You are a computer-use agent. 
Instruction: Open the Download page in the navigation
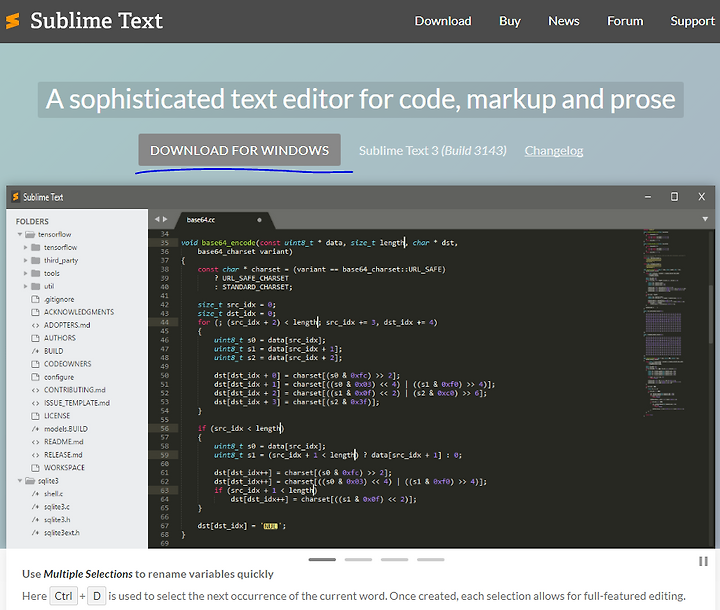(x=443, y=21)
